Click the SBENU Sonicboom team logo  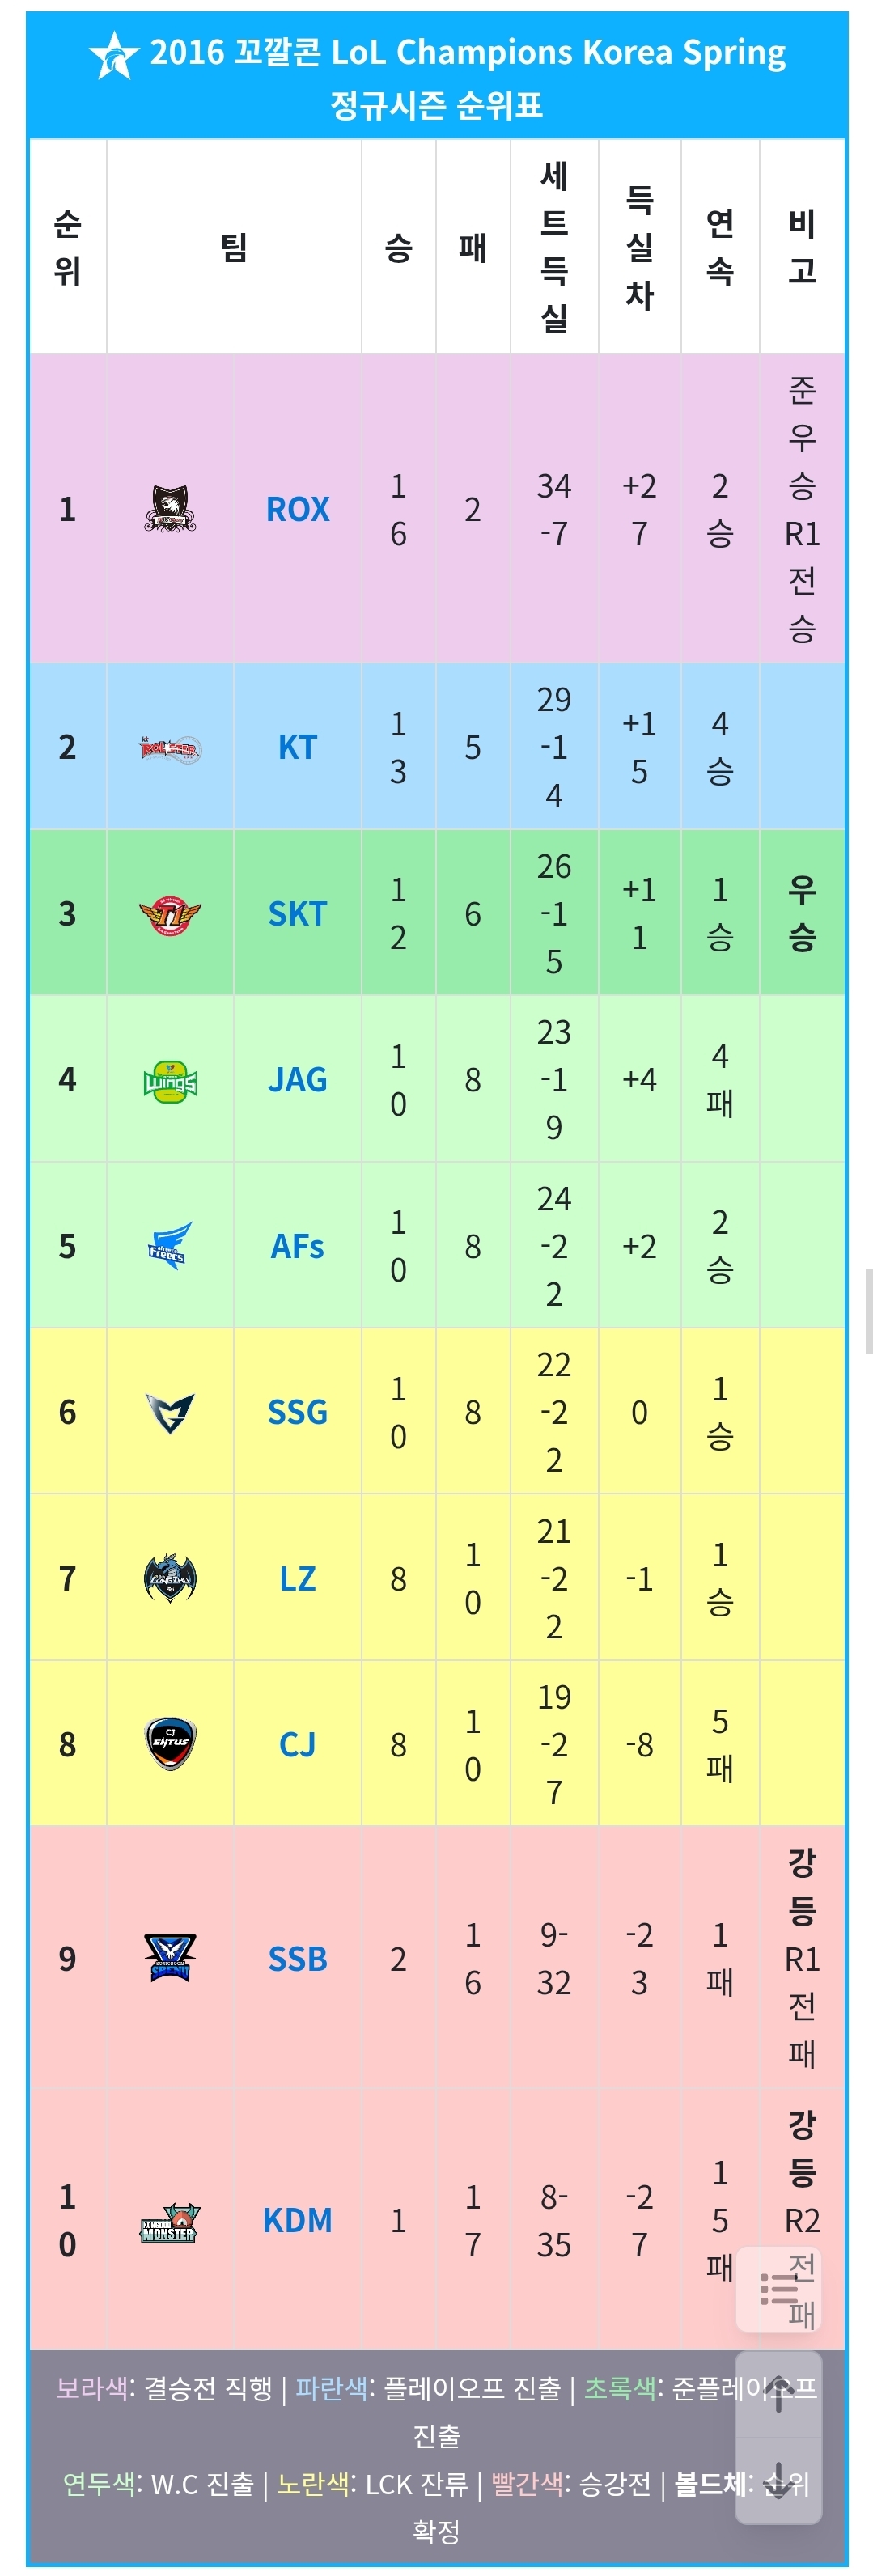point(170,1958)
